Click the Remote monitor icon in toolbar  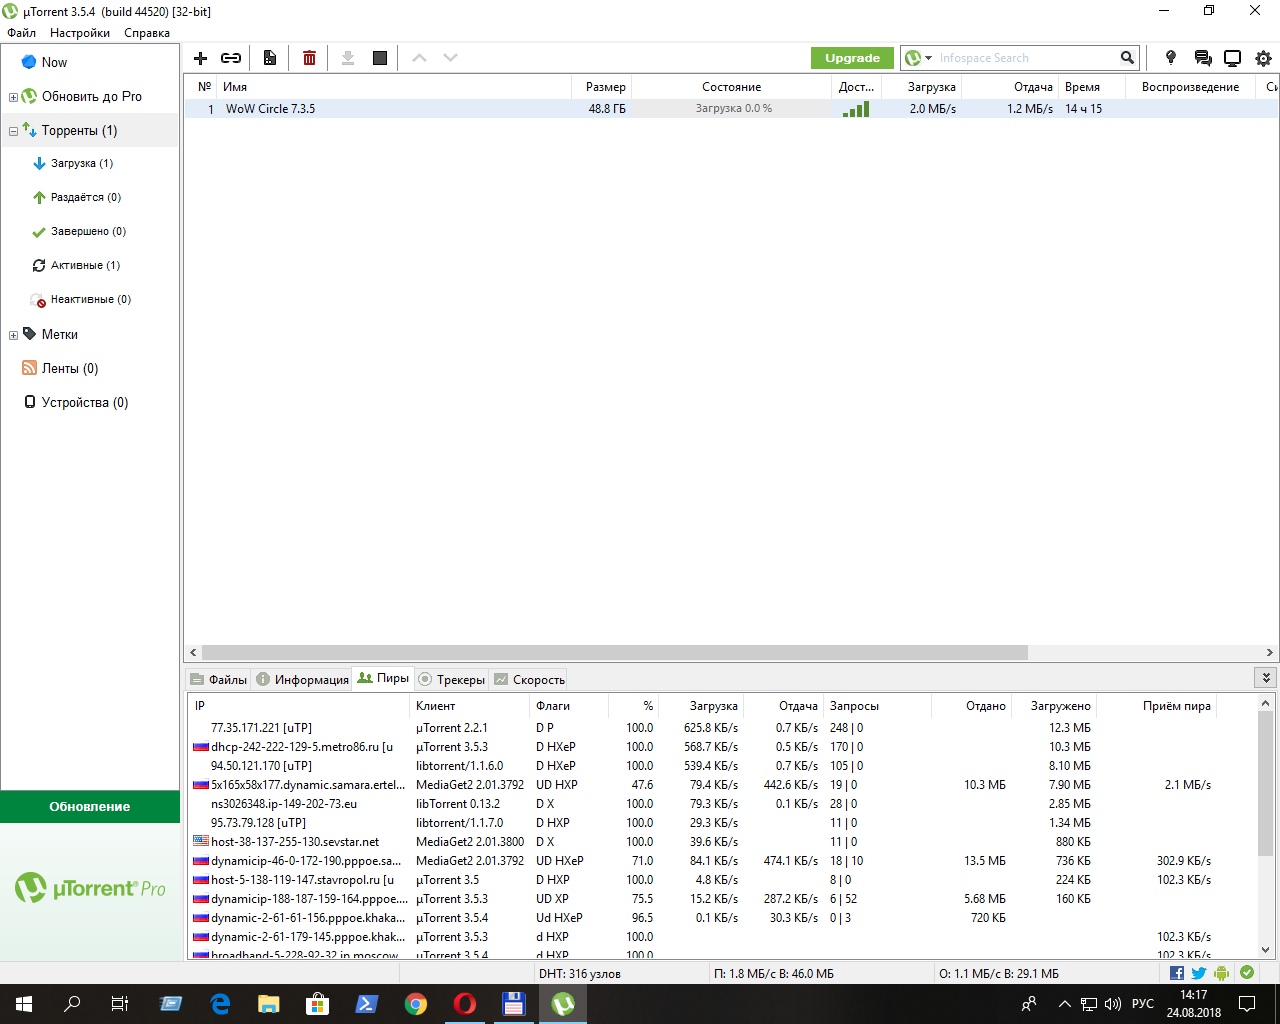(1232, 58)
